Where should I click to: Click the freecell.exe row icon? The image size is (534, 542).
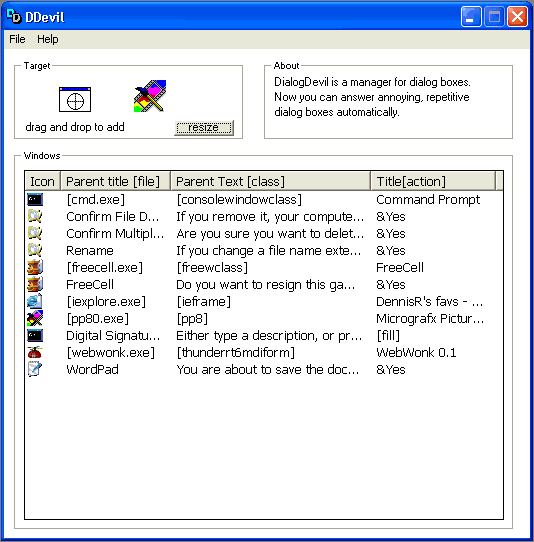coord(35,267)
